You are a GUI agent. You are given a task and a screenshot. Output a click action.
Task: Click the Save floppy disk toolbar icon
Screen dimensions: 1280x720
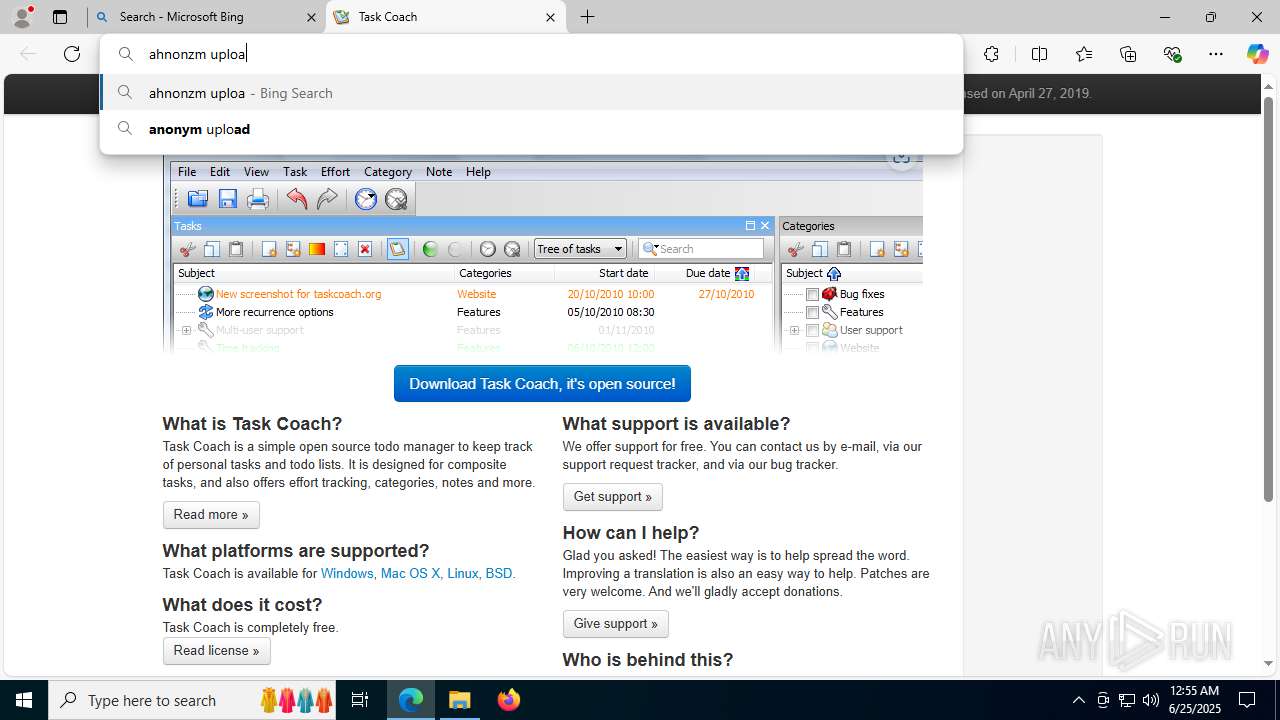[228, 199]
